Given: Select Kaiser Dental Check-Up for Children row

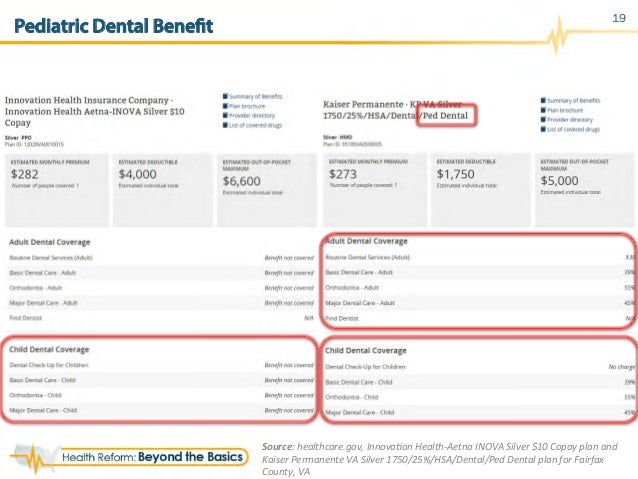Looking at the screenshot, I should (x=480, y=367).
